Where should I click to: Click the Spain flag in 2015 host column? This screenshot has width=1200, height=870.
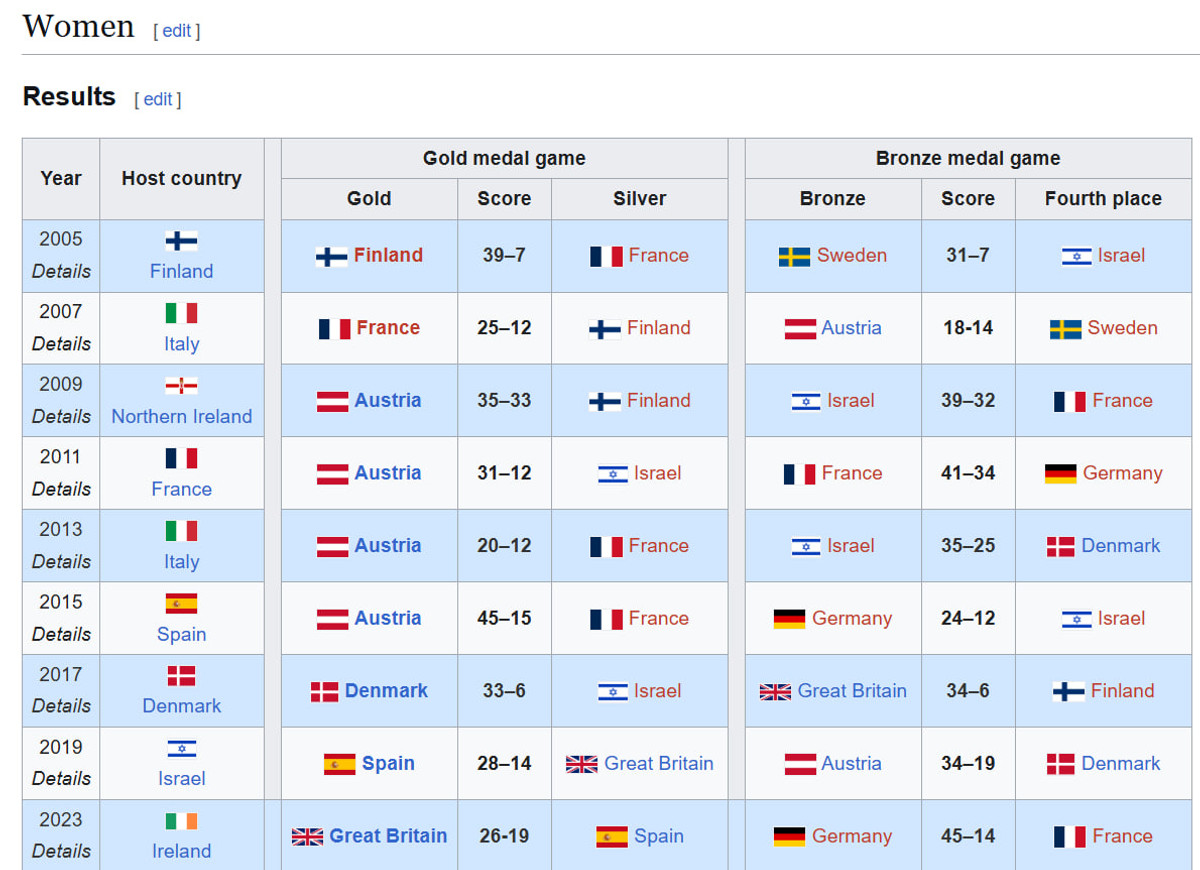pyautogui.click(x=181, y=603)
